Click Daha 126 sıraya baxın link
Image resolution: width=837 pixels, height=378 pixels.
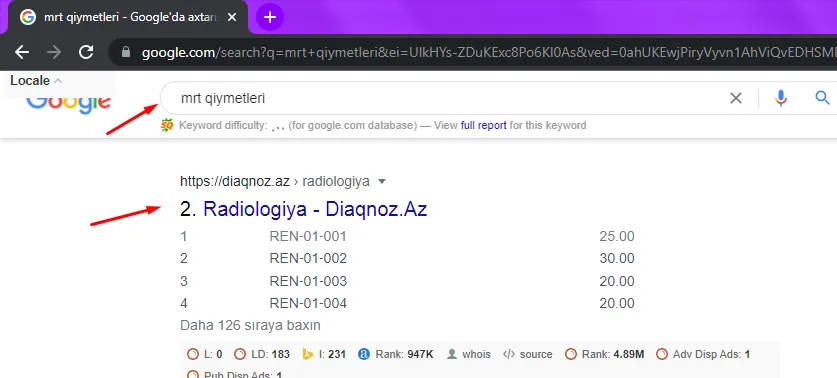tap(250, 325)
